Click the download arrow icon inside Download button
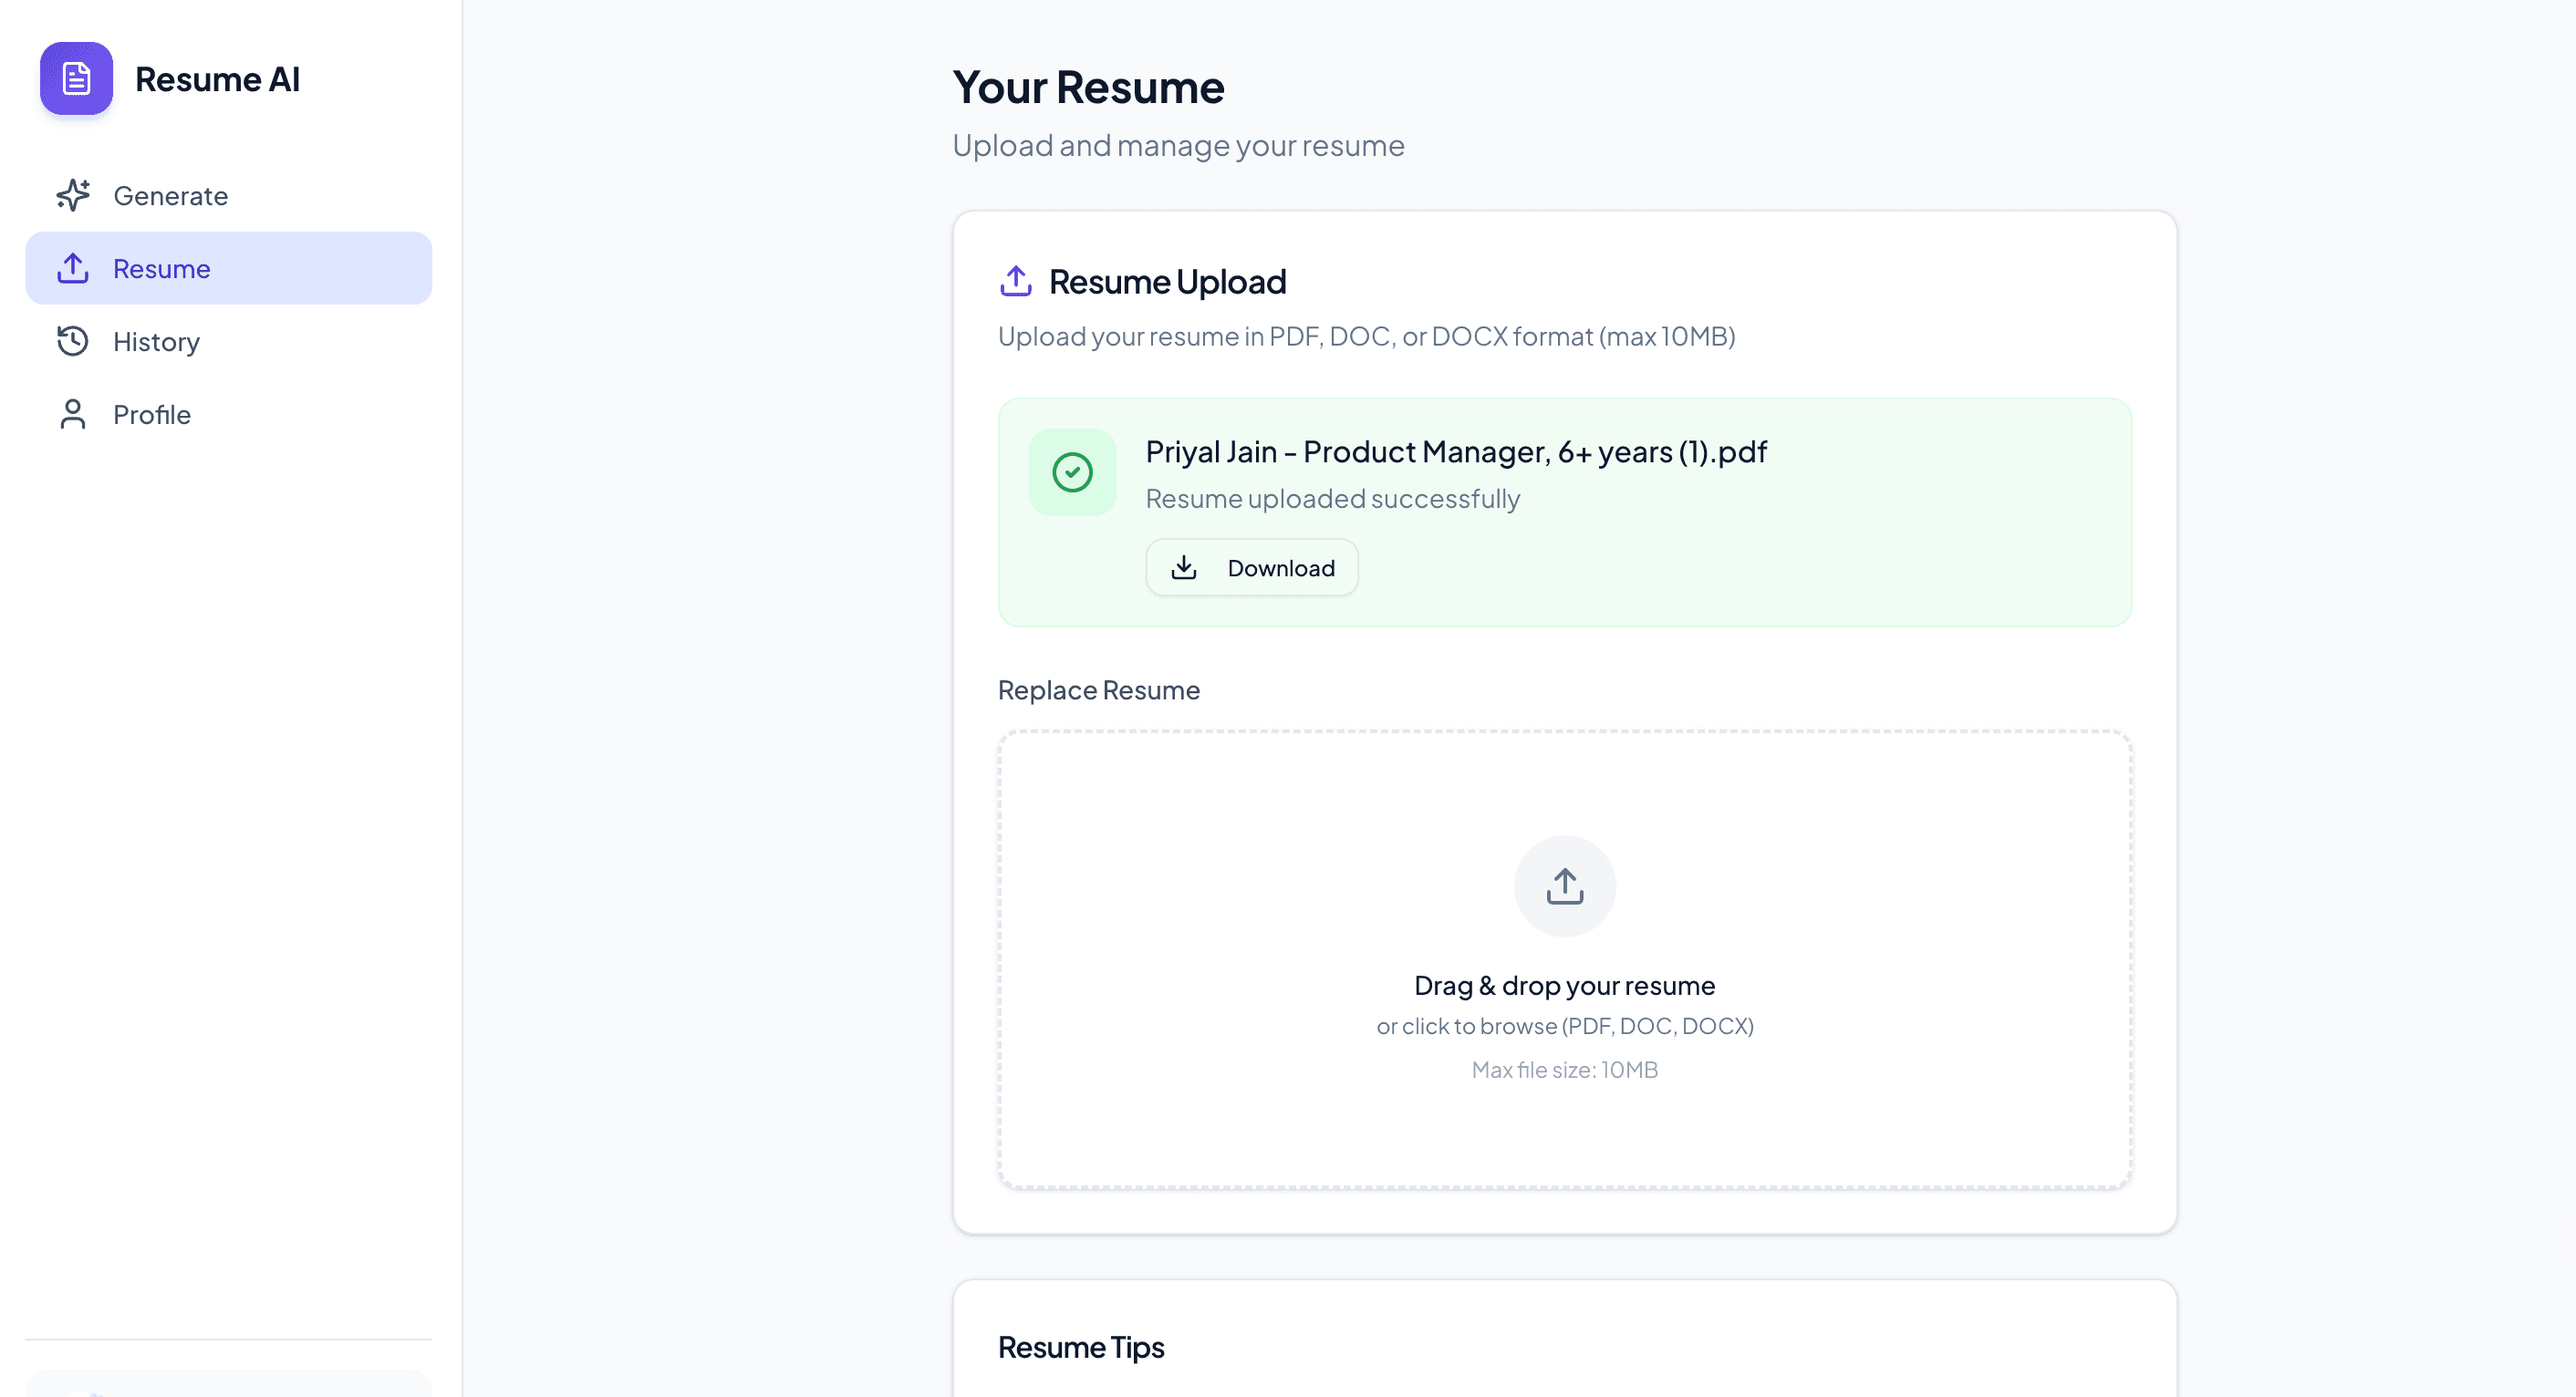 click(x=1185, y=567)
